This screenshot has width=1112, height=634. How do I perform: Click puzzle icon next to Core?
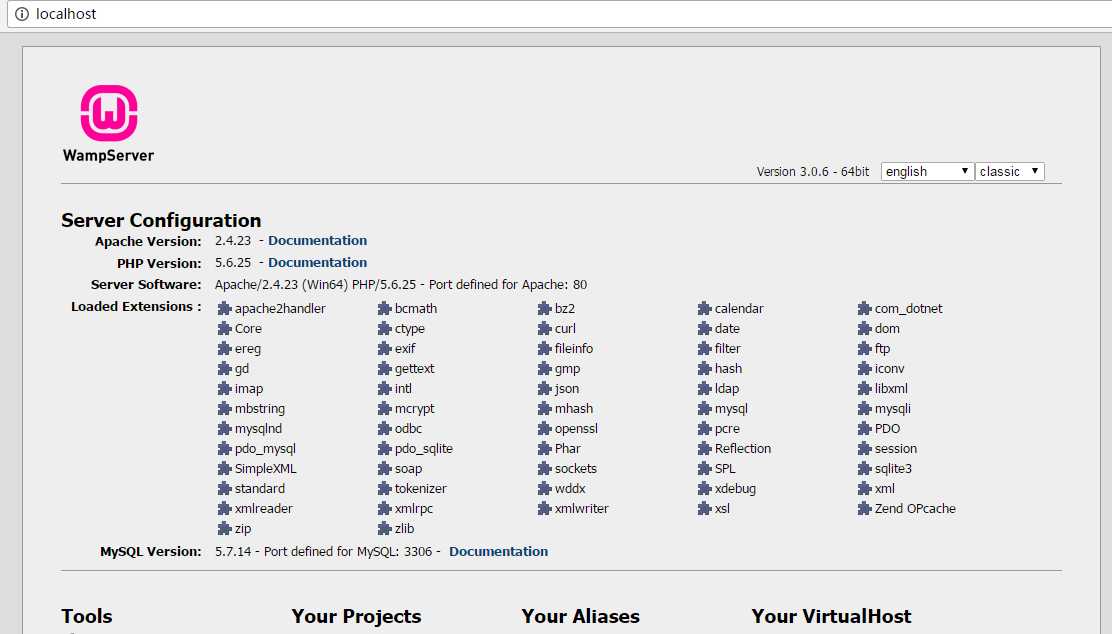[224, 328]
